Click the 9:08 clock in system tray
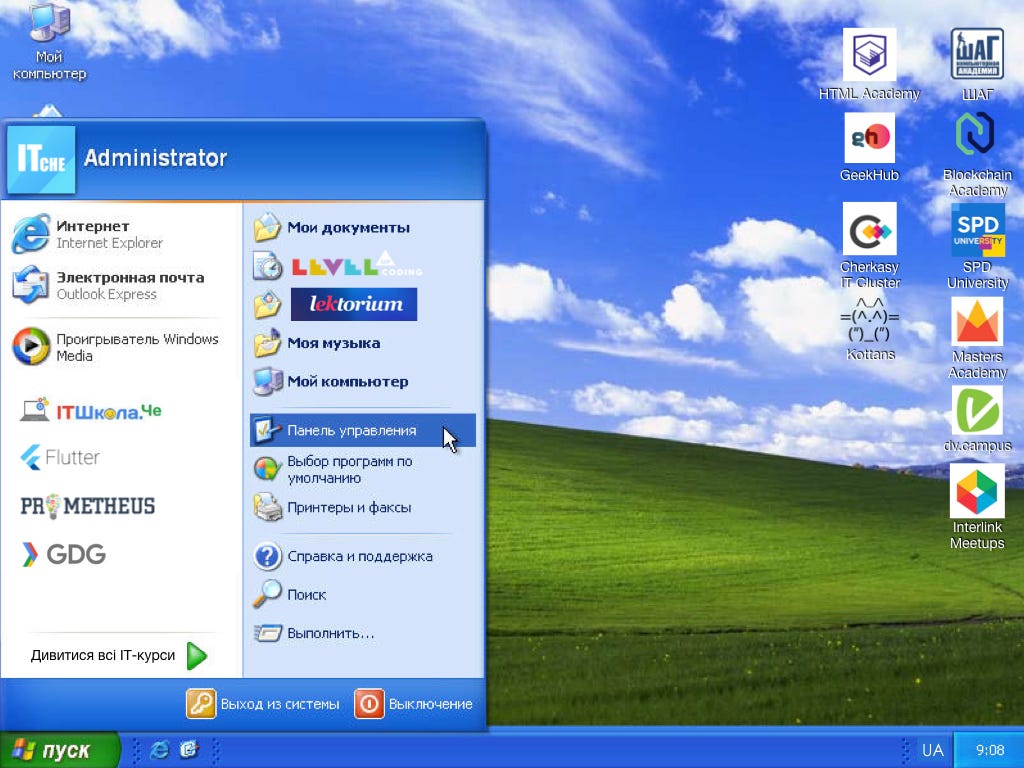This screenshot has height=768, width=1024. point(990,750)
